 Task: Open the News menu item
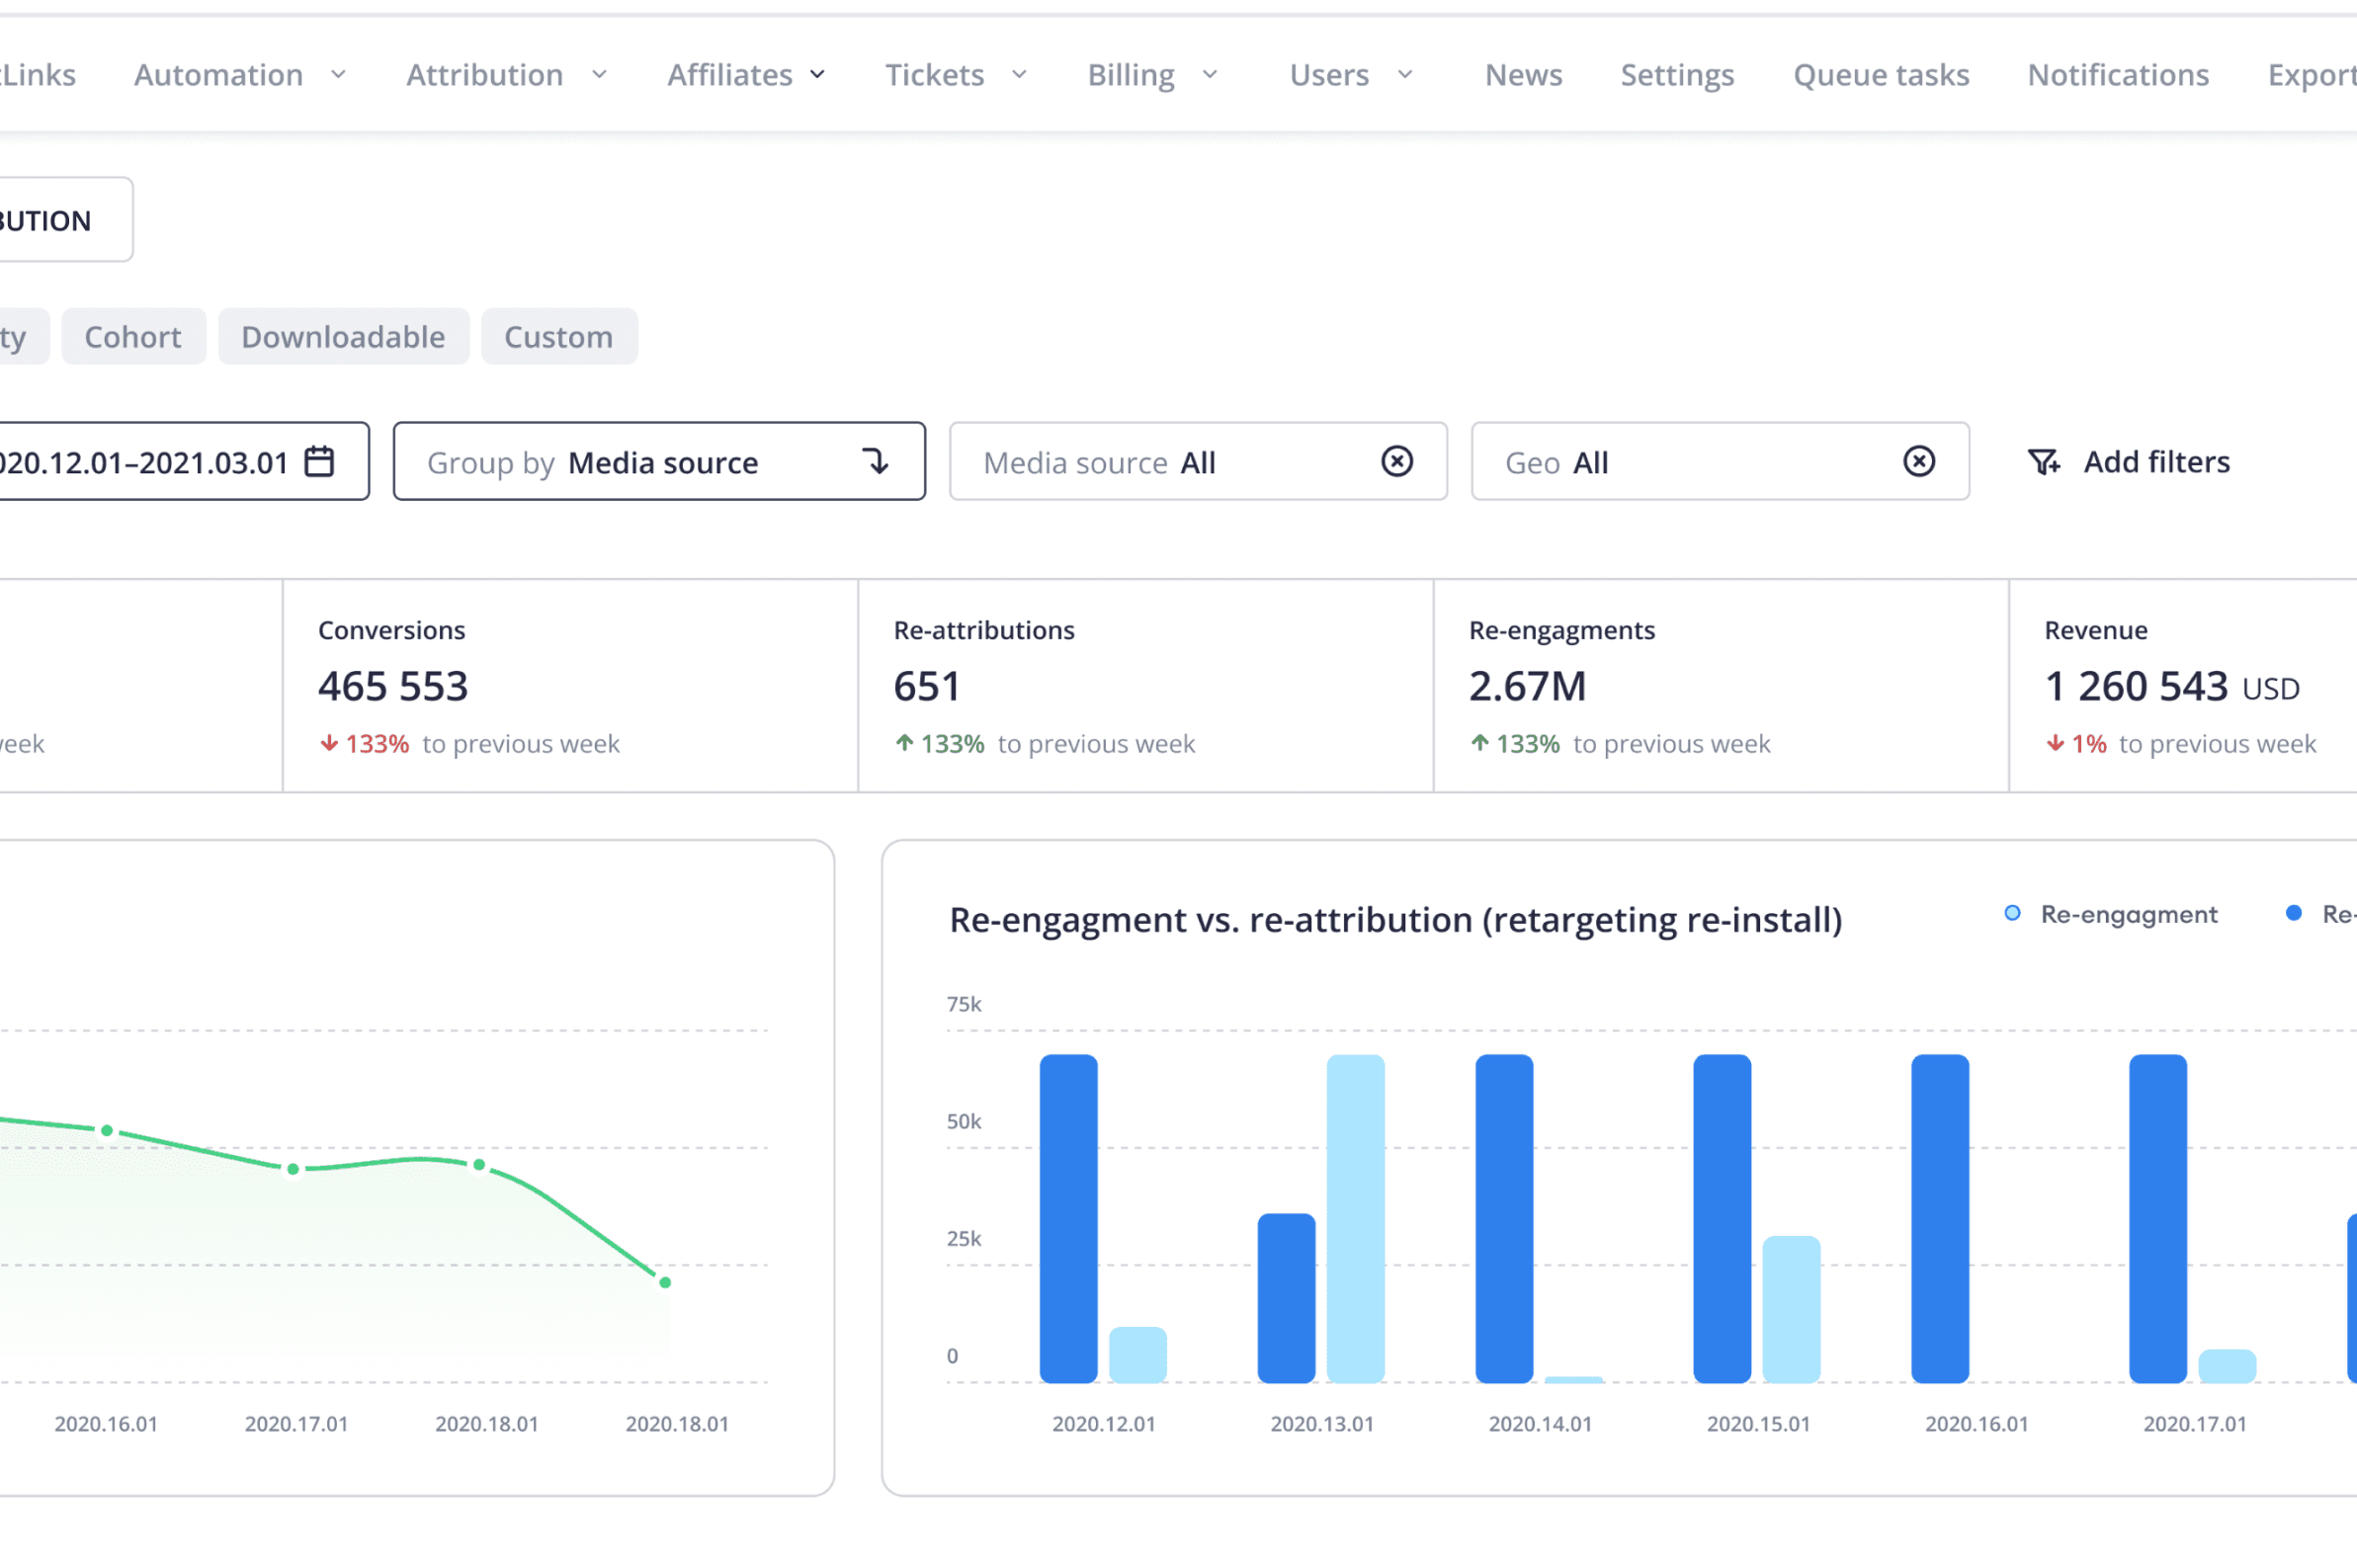(1522, 75)
